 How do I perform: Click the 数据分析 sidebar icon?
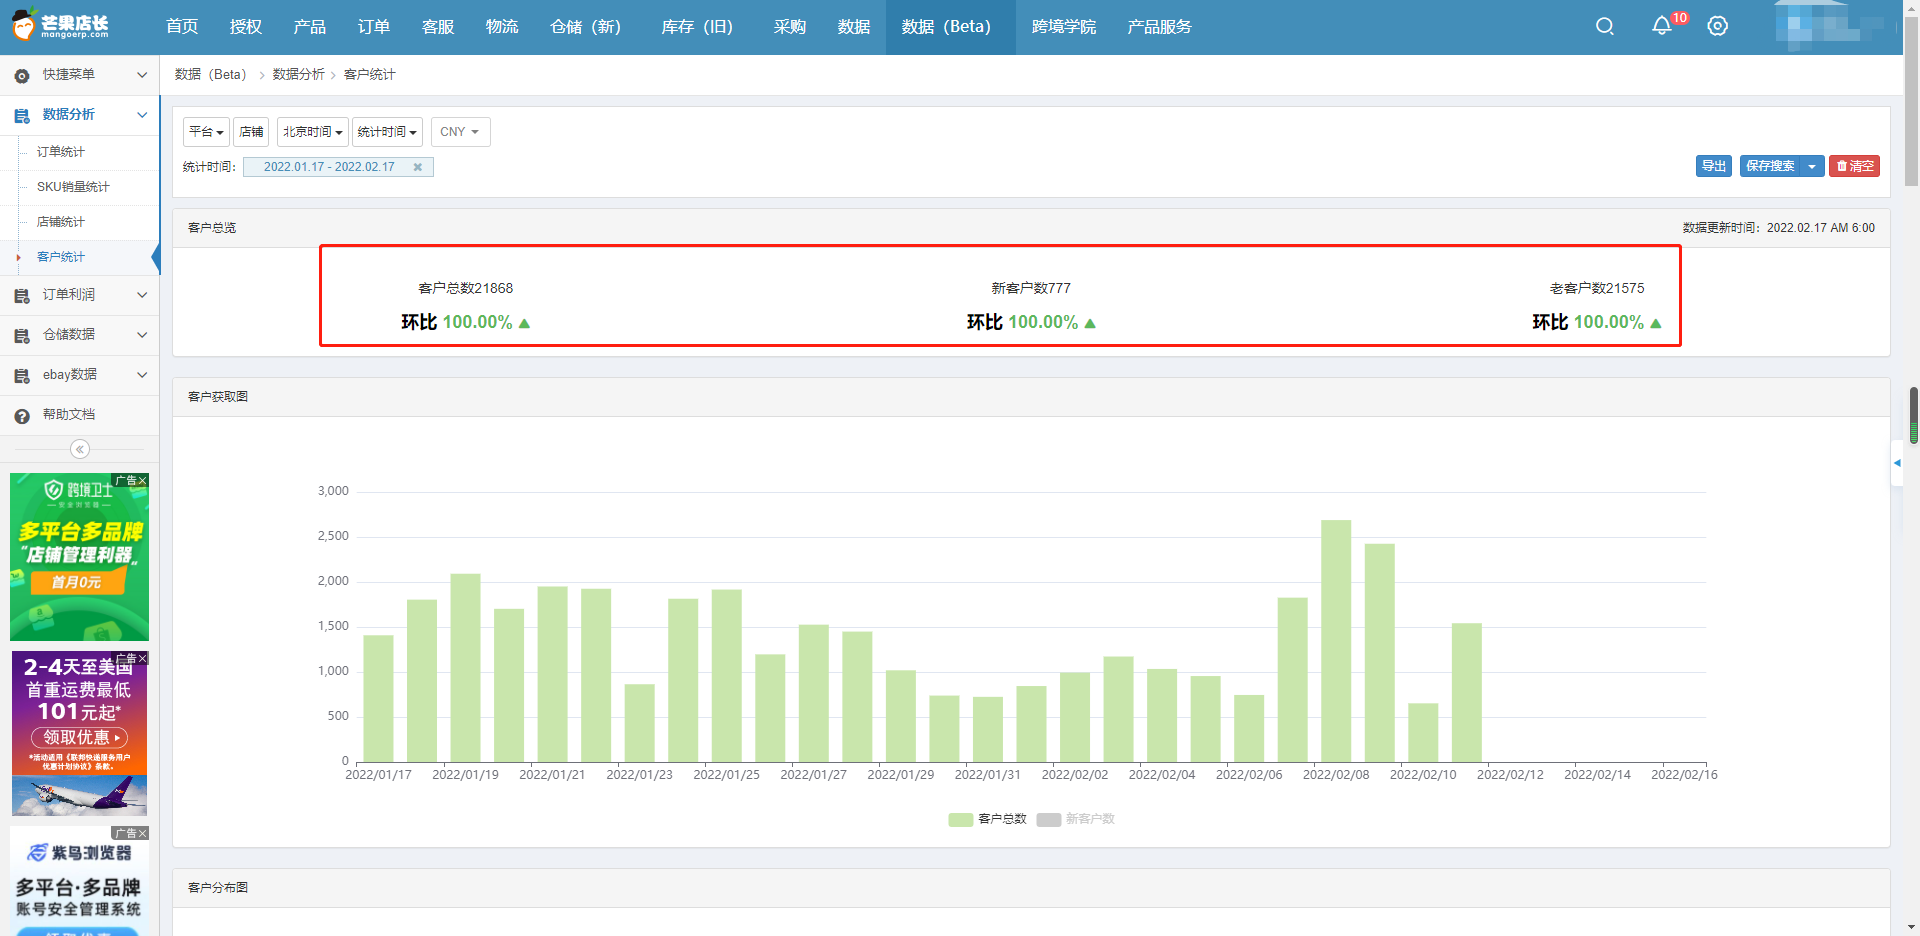(x=22, y=116)
